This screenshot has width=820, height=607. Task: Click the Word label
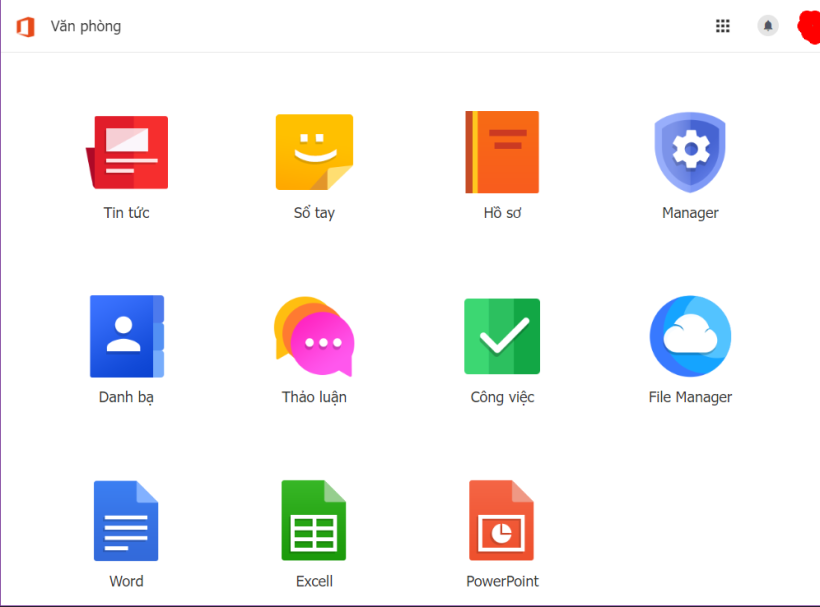pyautogui.click(x=126, y=581)
